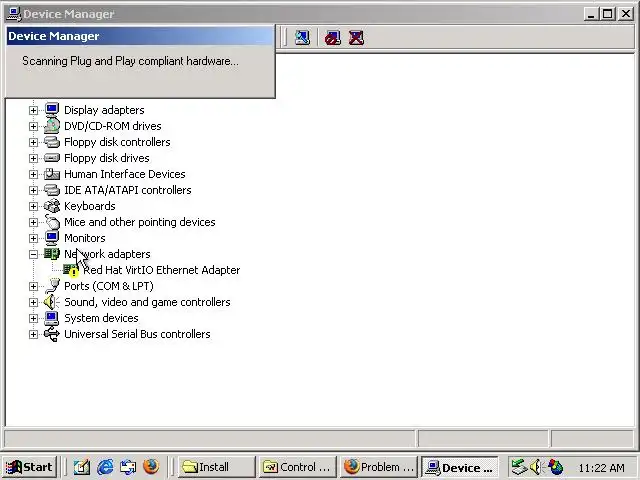This screenshot has height=480, width=640.
Task: Expand the Mice and other pointing devices node
Action: [33, 222]
